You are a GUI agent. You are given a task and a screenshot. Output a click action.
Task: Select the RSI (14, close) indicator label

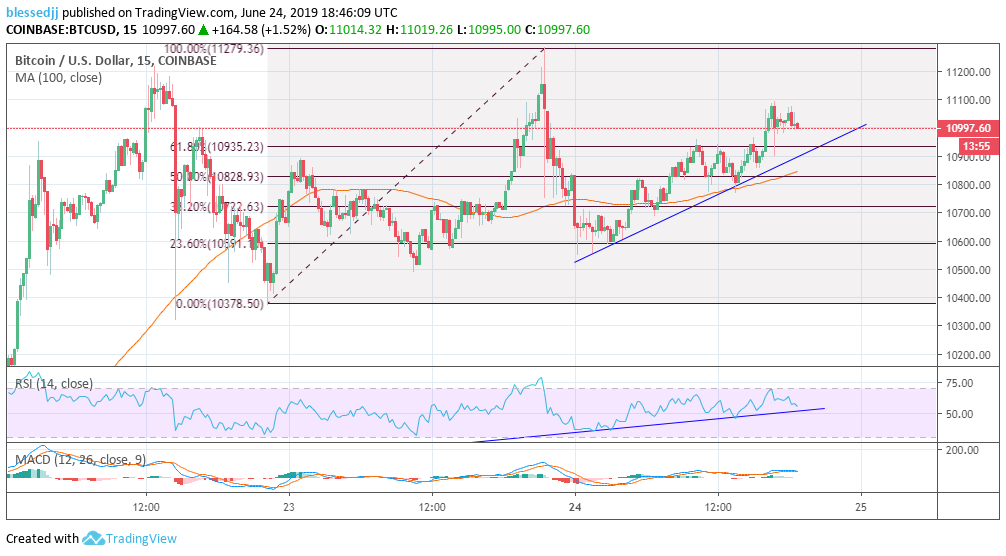click(x=54, y=383)
